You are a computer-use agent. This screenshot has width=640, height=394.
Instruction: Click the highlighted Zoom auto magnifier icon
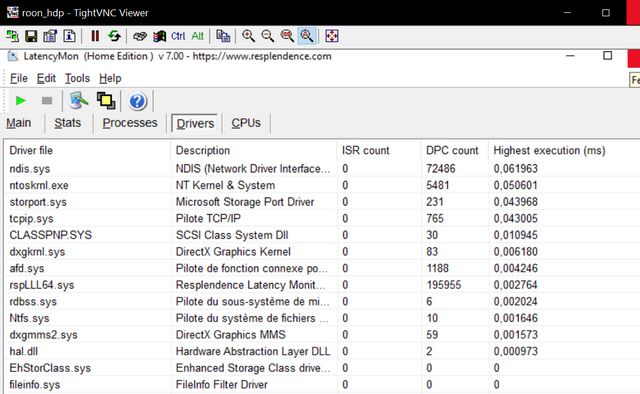click(x=307, y=36)
